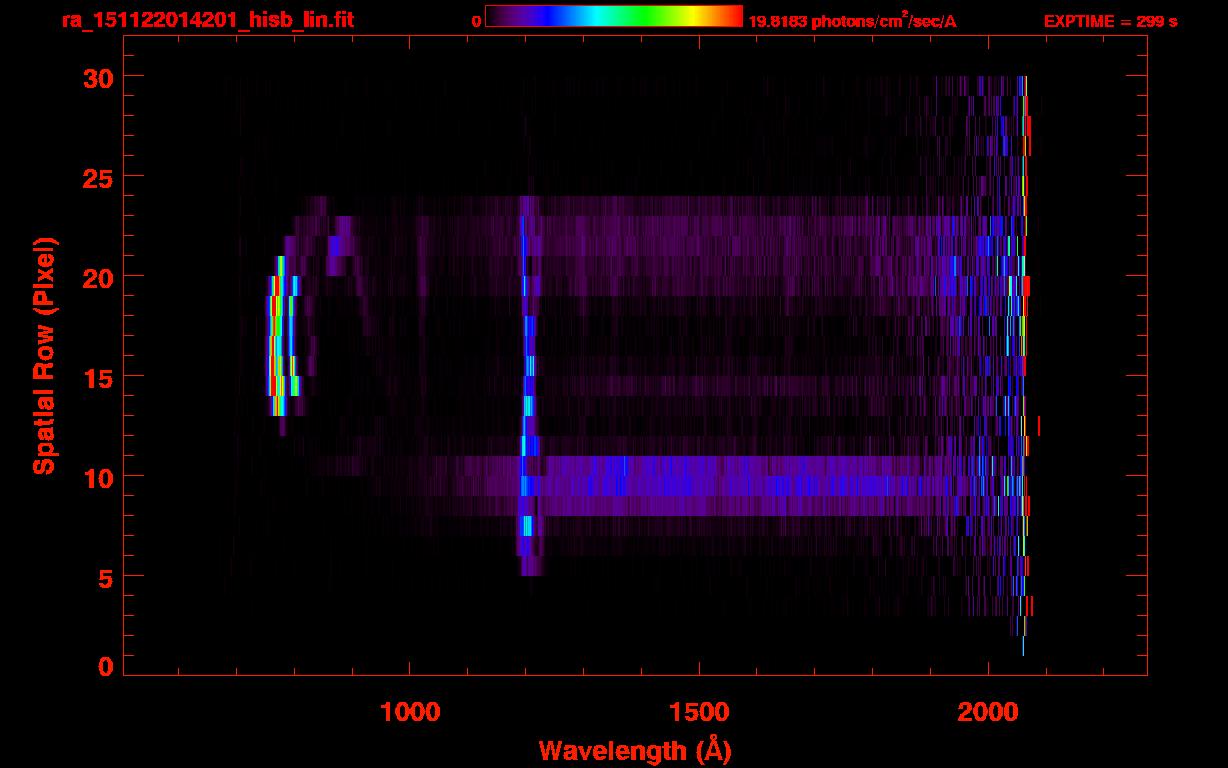Click the 25 spatial row tick label
Viewport: 1228px width, 768px height.
pos(98,177)
